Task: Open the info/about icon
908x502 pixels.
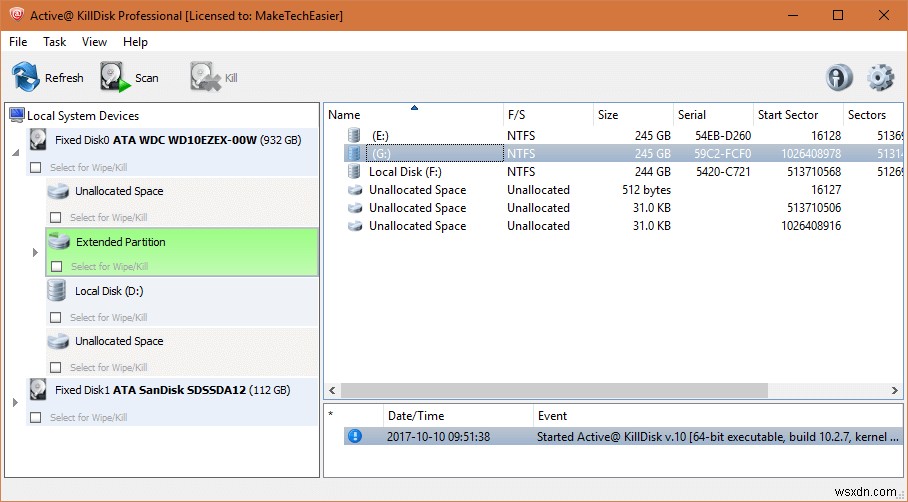Action: 839,78
